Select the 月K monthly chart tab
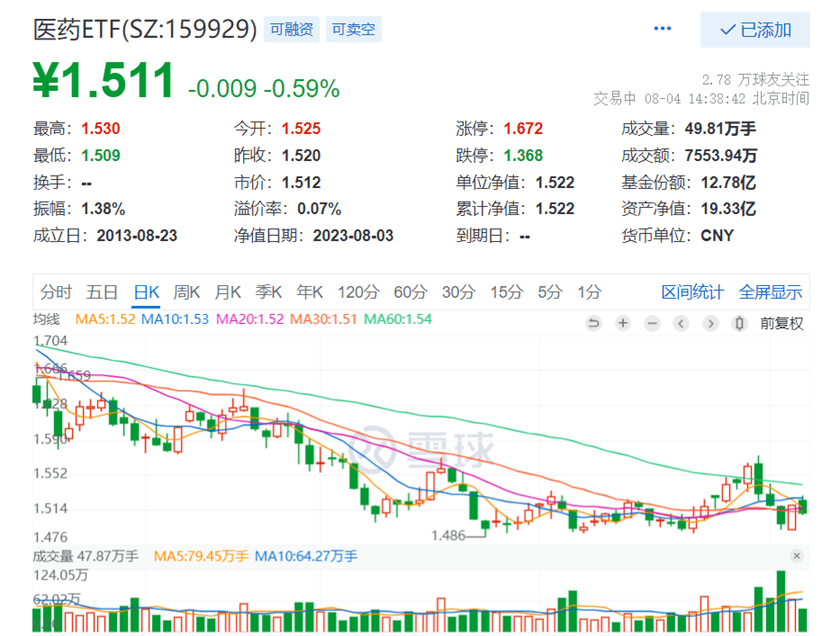Image resolution: width=831 pixels, height=636 pixels. click(229, 292)
